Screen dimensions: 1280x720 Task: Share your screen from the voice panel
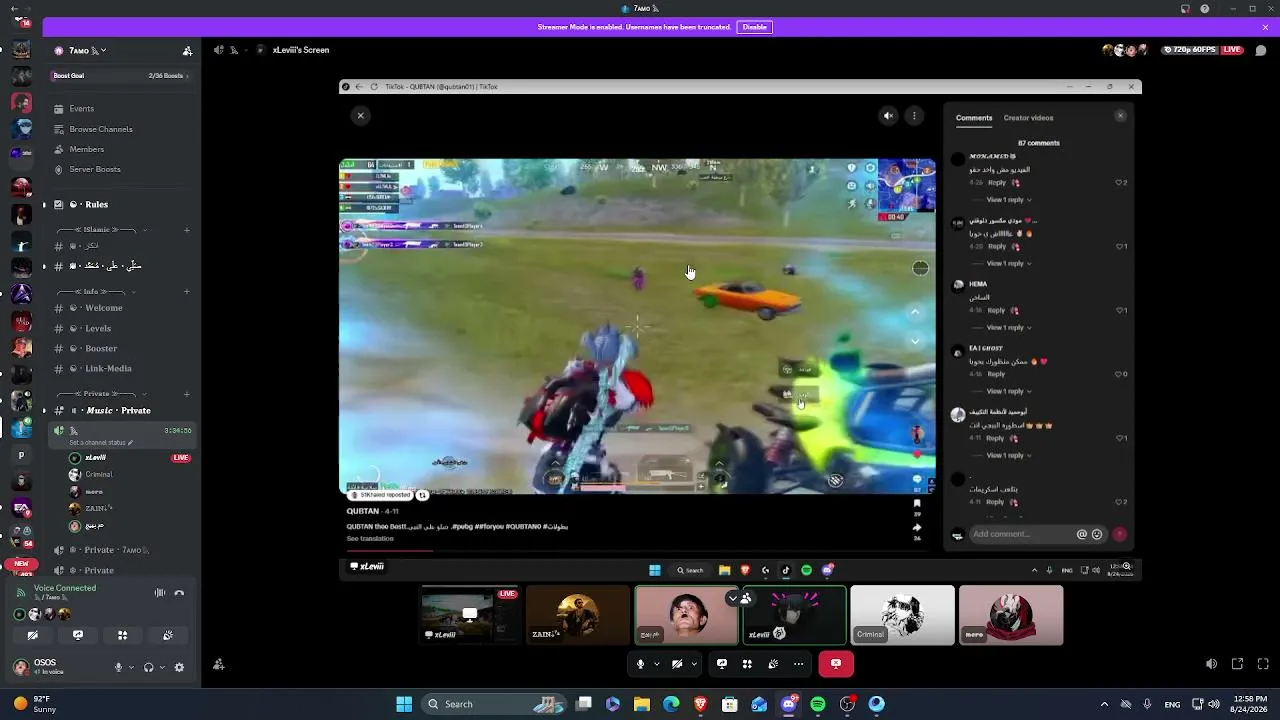pos(78,635)
